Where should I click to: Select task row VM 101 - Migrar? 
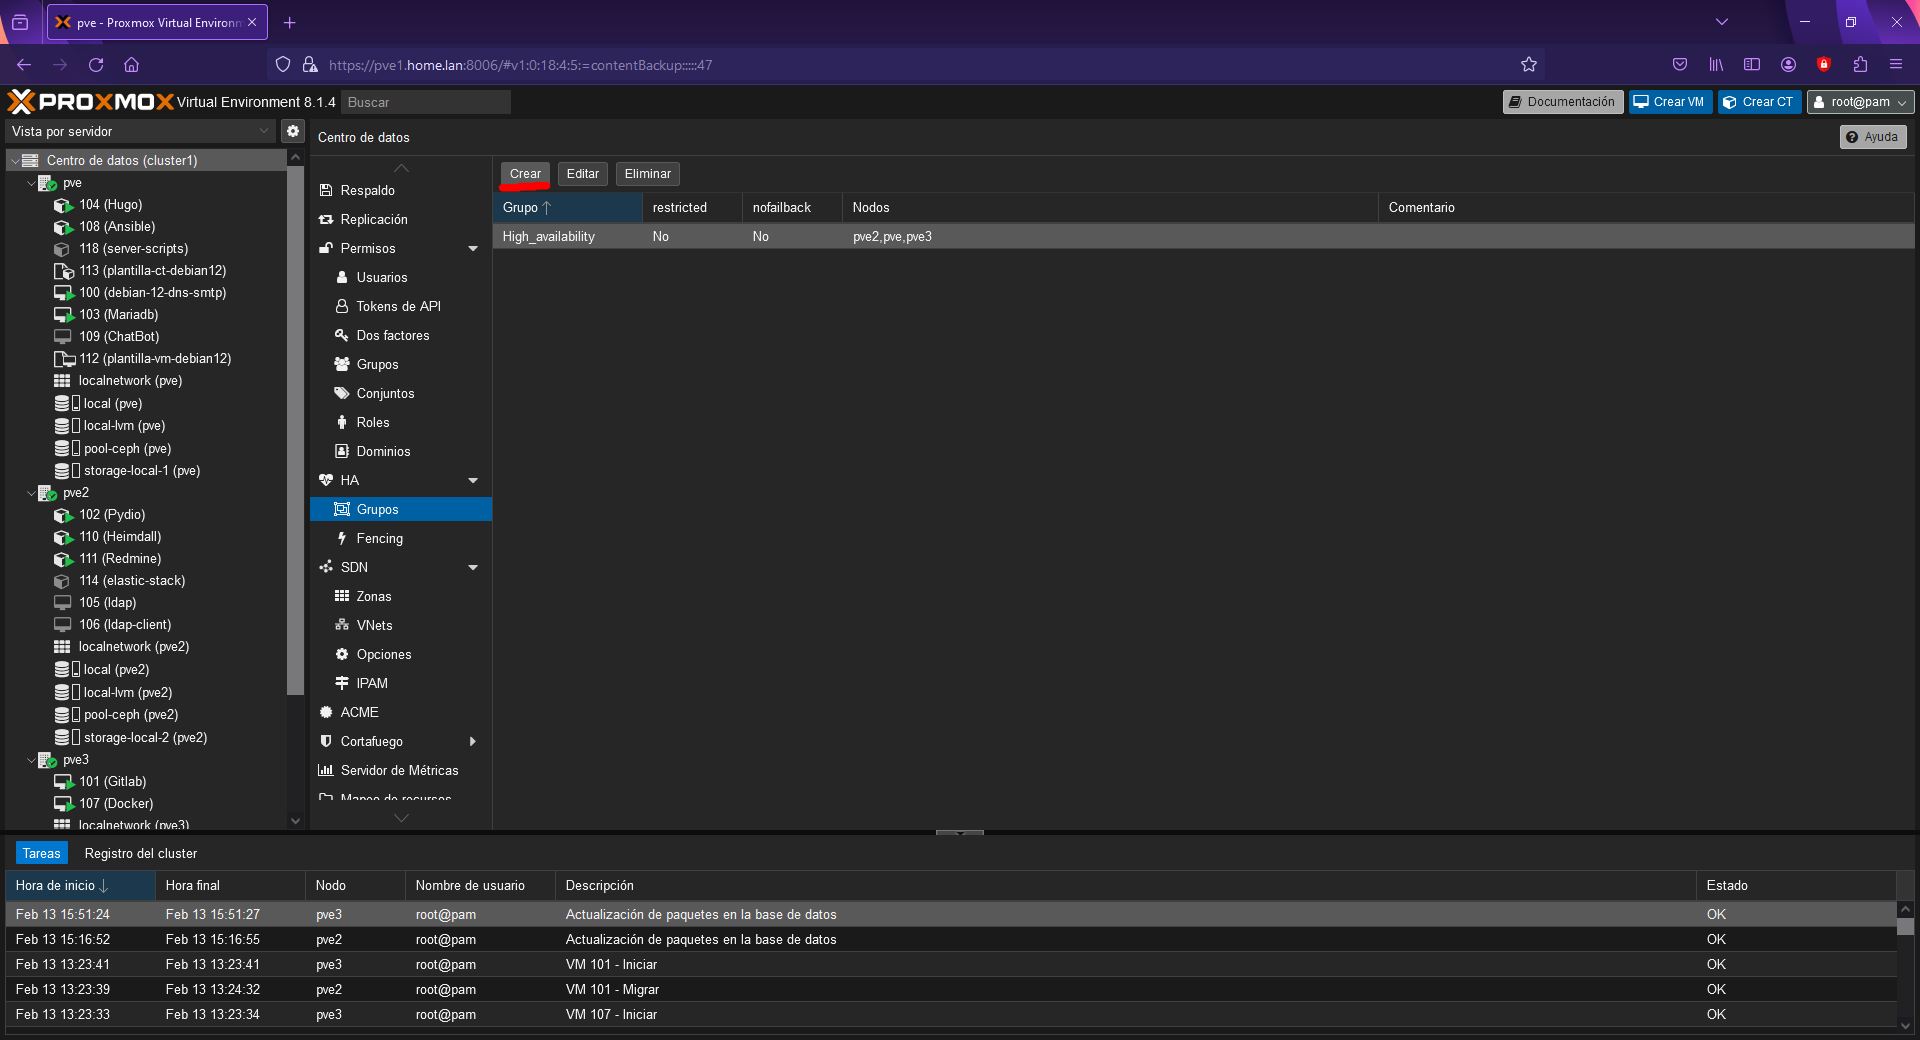[x=950, y=989]
